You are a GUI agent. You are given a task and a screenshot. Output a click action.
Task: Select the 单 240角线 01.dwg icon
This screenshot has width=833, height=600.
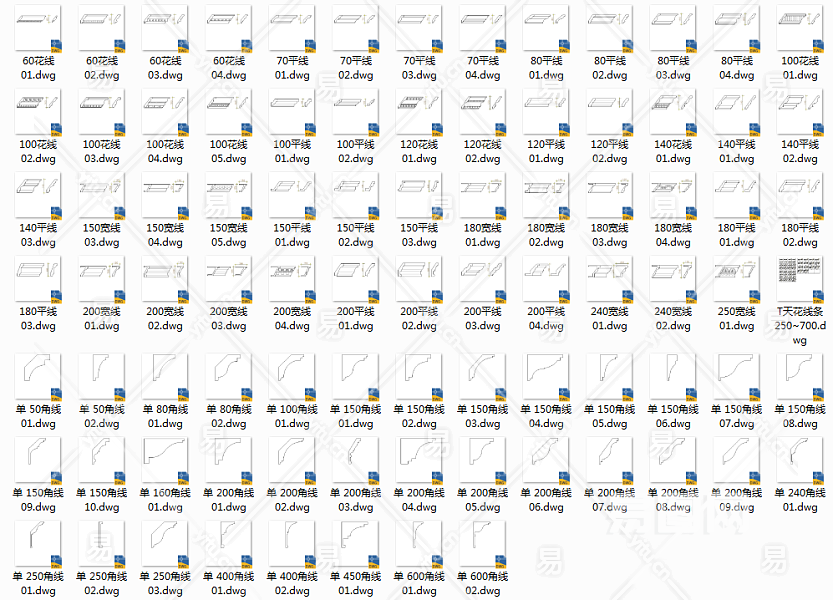click(800, 460)
